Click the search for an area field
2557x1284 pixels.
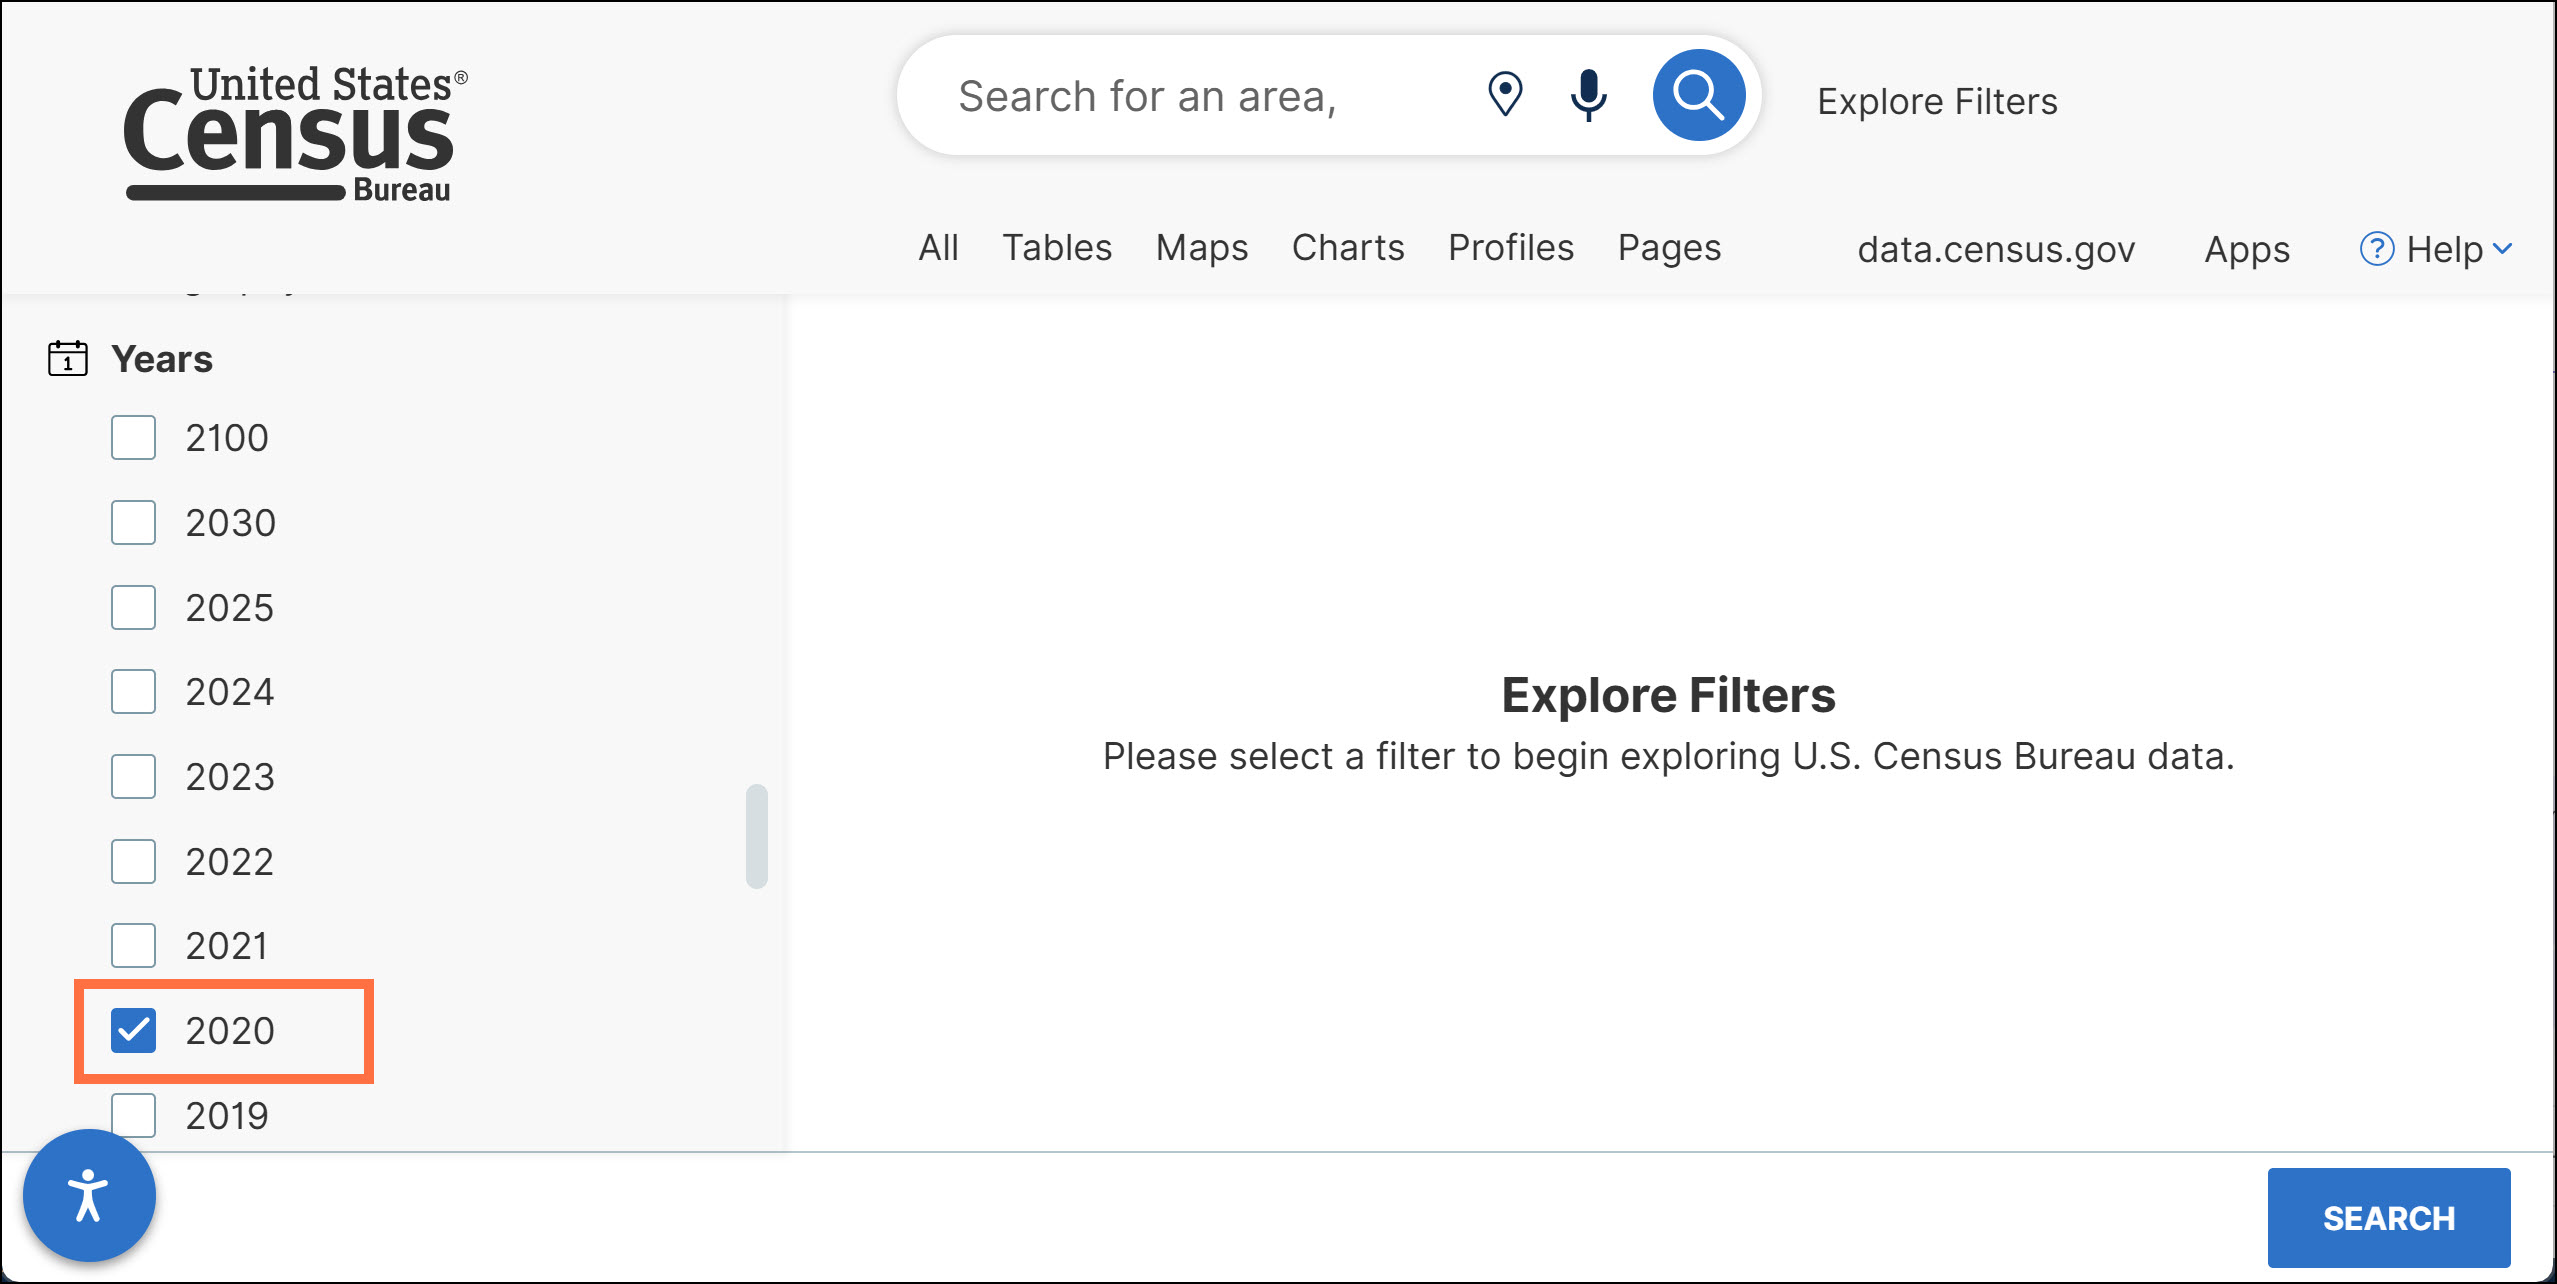[1180, 97]
